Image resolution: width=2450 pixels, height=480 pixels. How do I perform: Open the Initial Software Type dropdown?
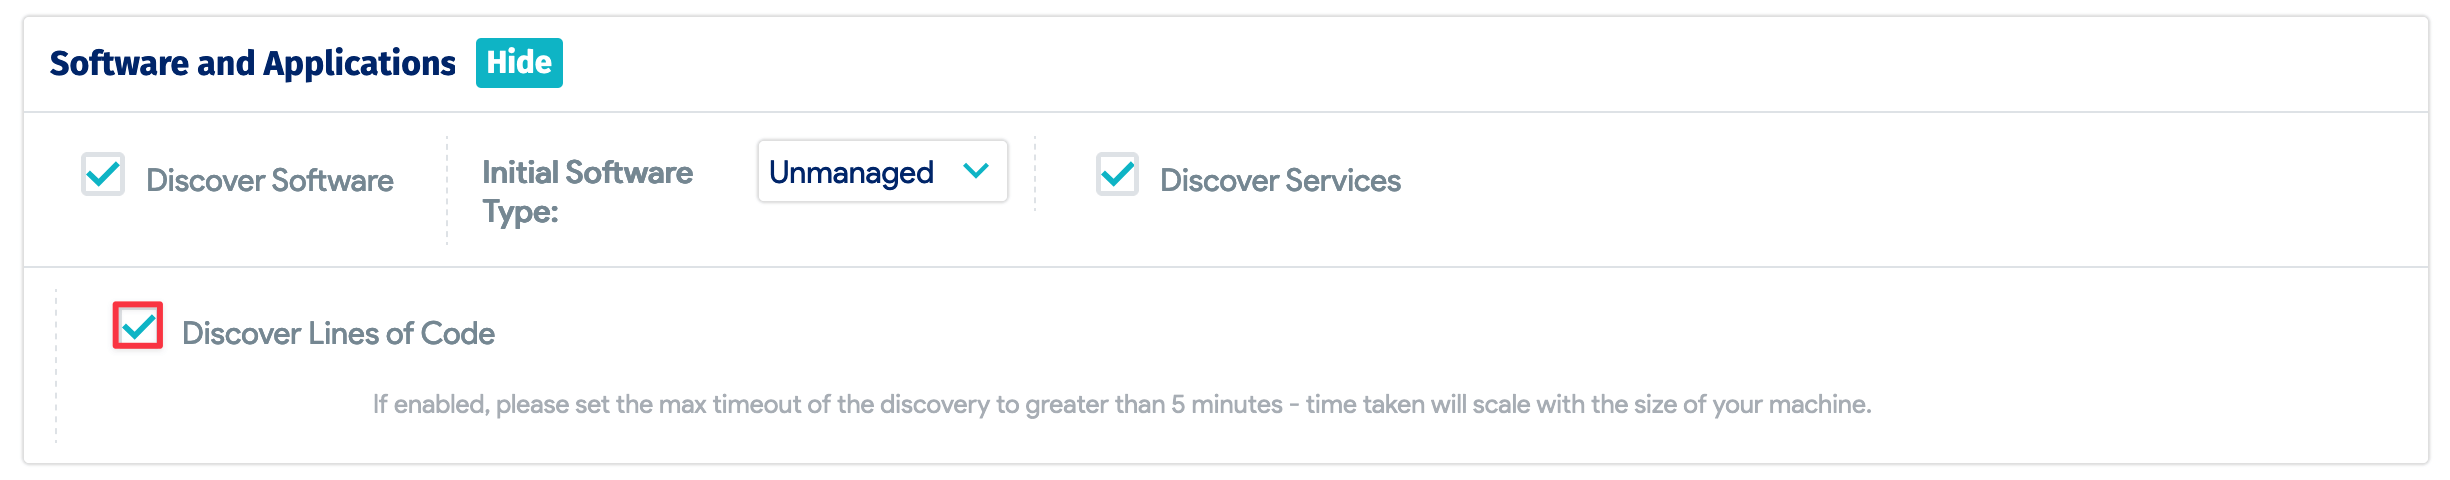coord(882,172)
